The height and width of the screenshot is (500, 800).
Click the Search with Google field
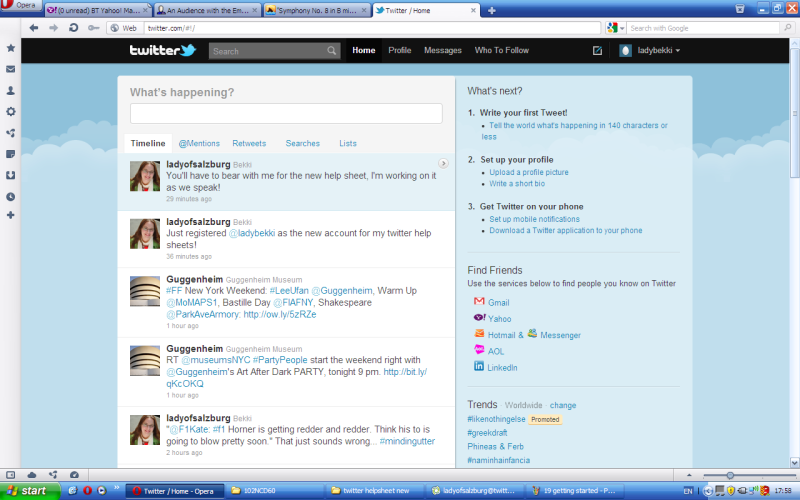click(705, 28)
